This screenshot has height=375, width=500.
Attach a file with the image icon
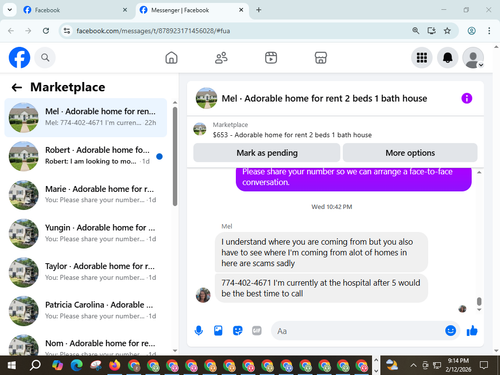point(218,331)
